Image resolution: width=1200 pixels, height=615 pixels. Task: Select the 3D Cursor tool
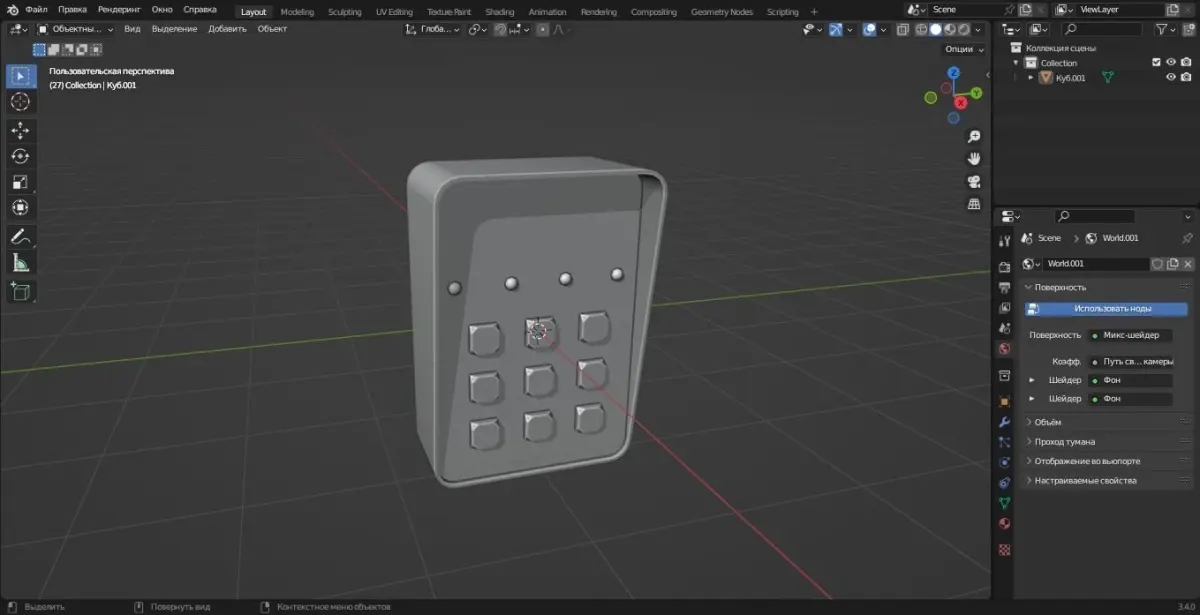(x=20, y=102)
